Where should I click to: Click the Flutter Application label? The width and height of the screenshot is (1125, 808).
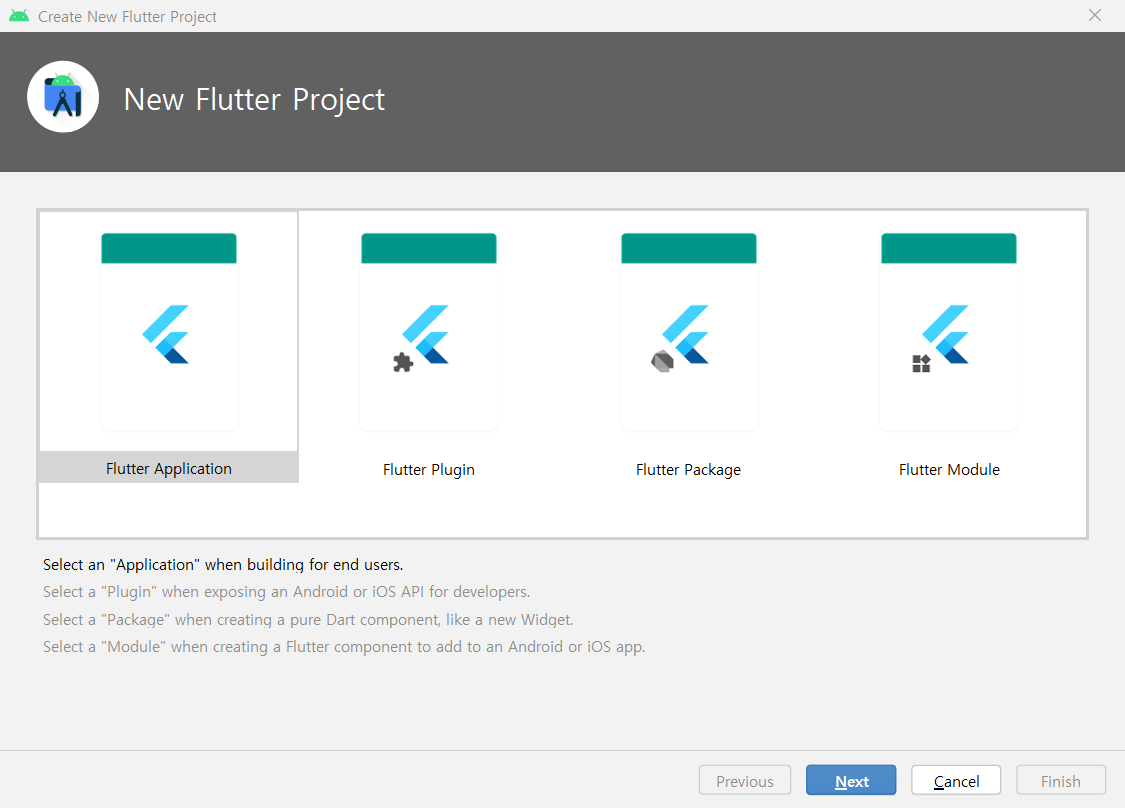[169, 469]
